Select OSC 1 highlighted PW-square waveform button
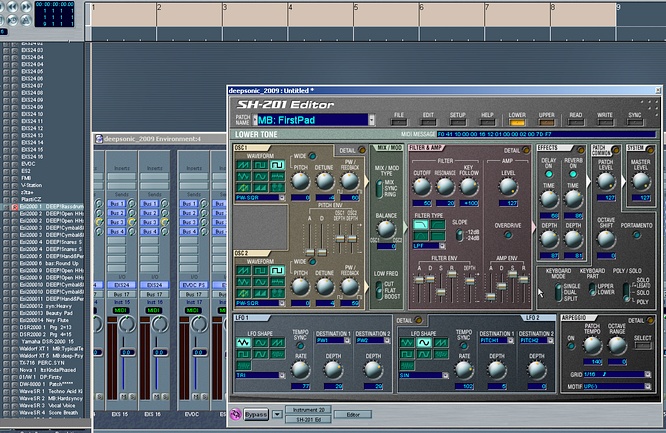 point(277,165)
